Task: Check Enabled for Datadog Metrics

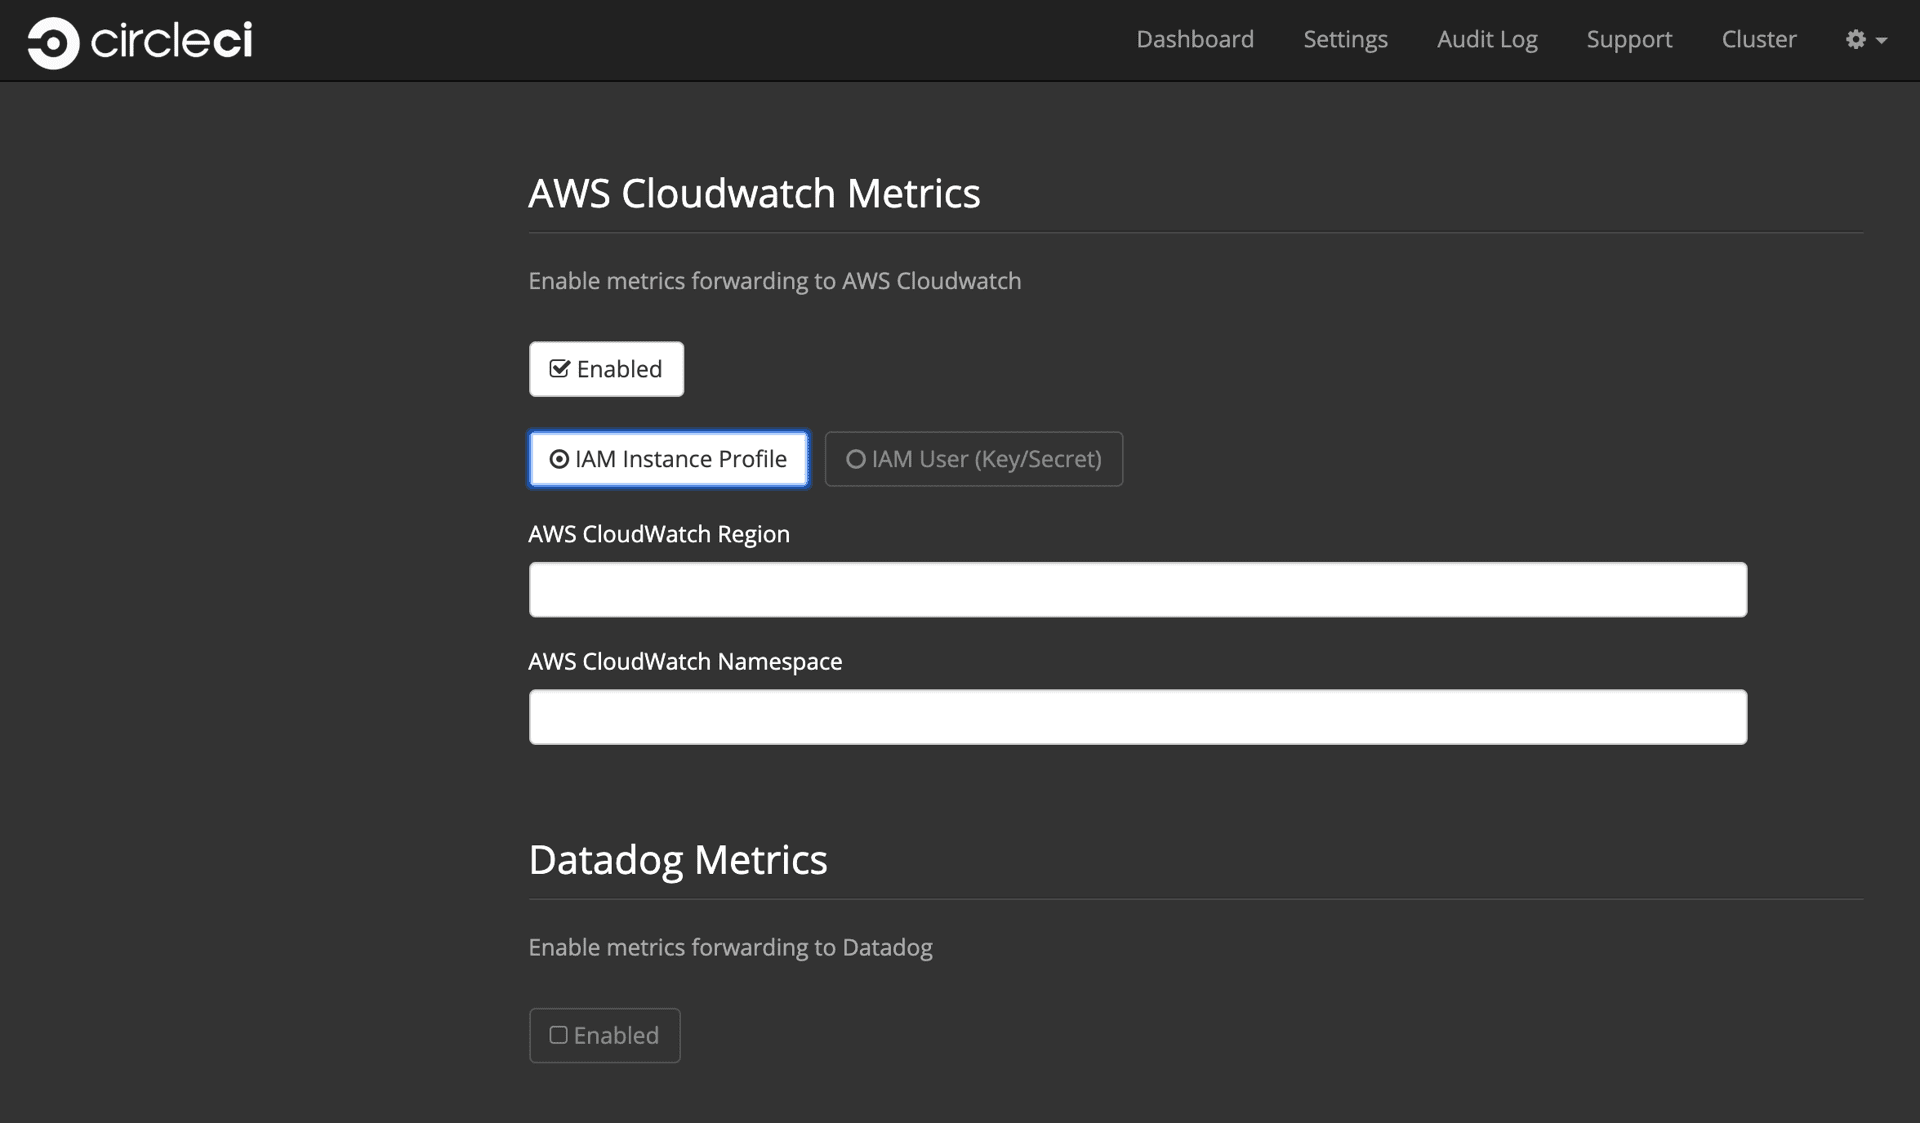Action: pyautogui.click(x=605, y=1035)
